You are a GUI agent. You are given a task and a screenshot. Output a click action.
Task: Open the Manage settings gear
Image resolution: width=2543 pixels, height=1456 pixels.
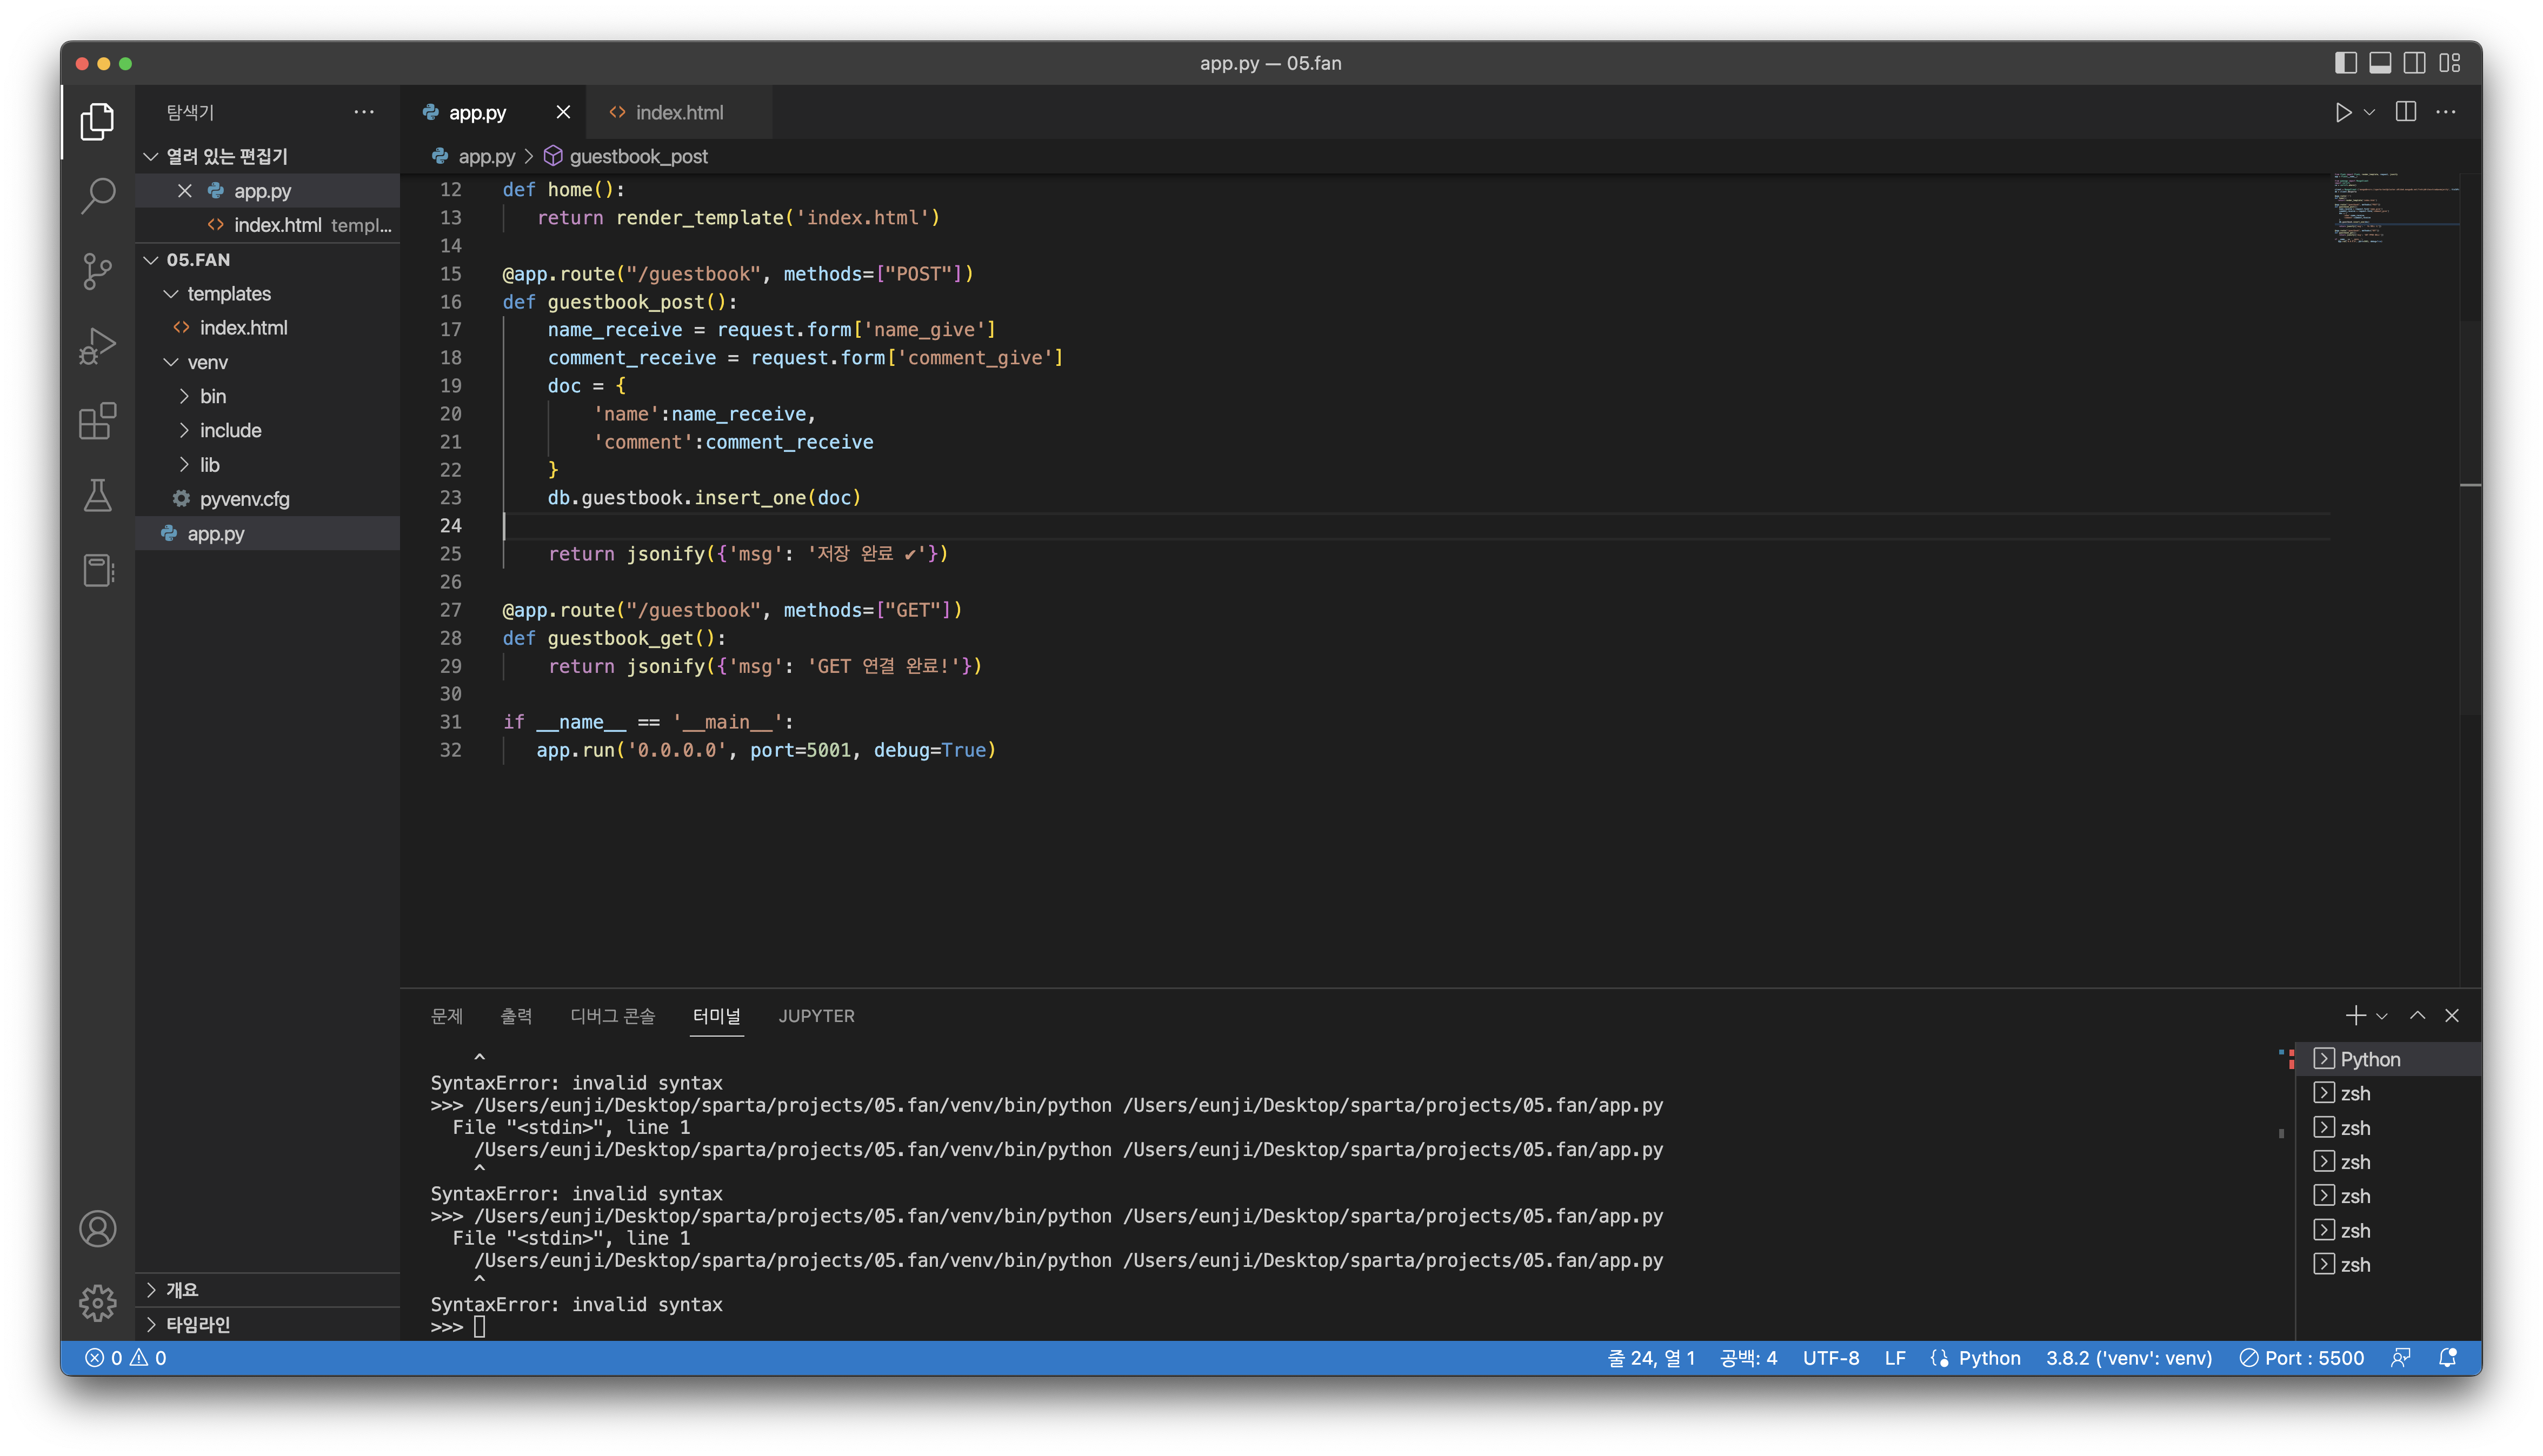(97, 1303)
